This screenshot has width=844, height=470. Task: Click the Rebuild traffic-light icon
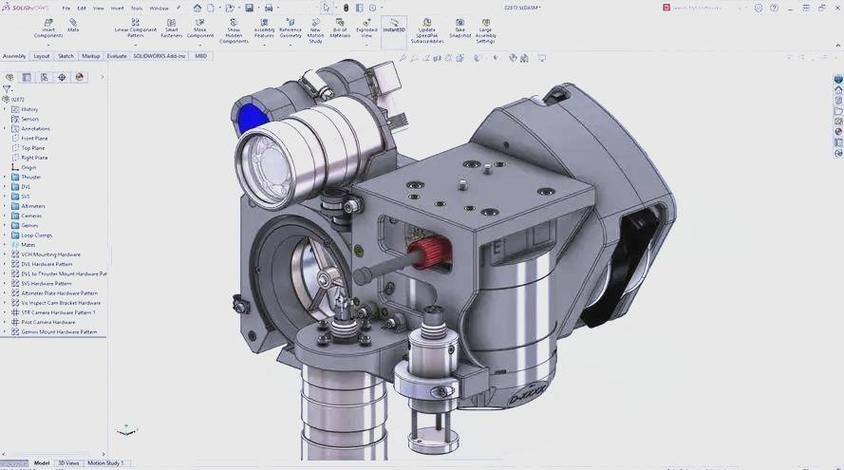pos(346,8)
